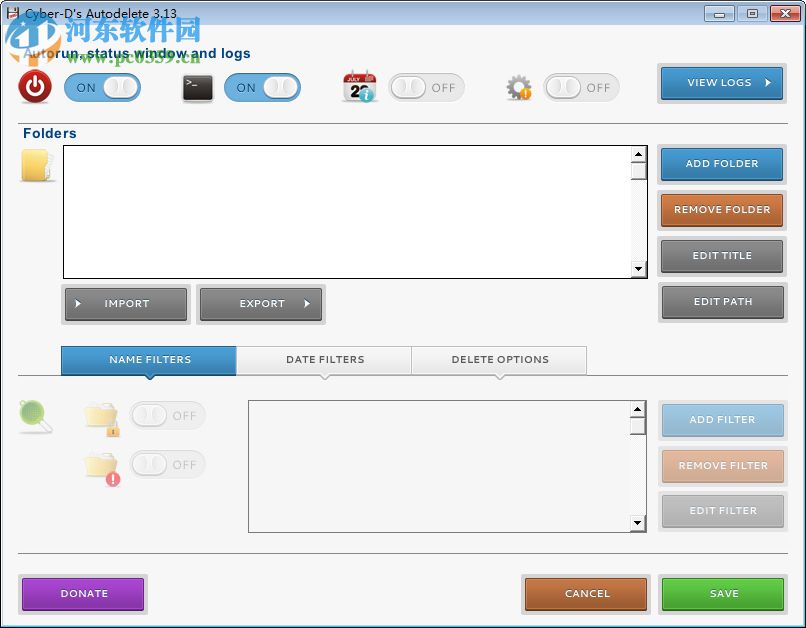Select the NAME FILTERS tab
Screen dimensions: 806x628
click(148, 360)
